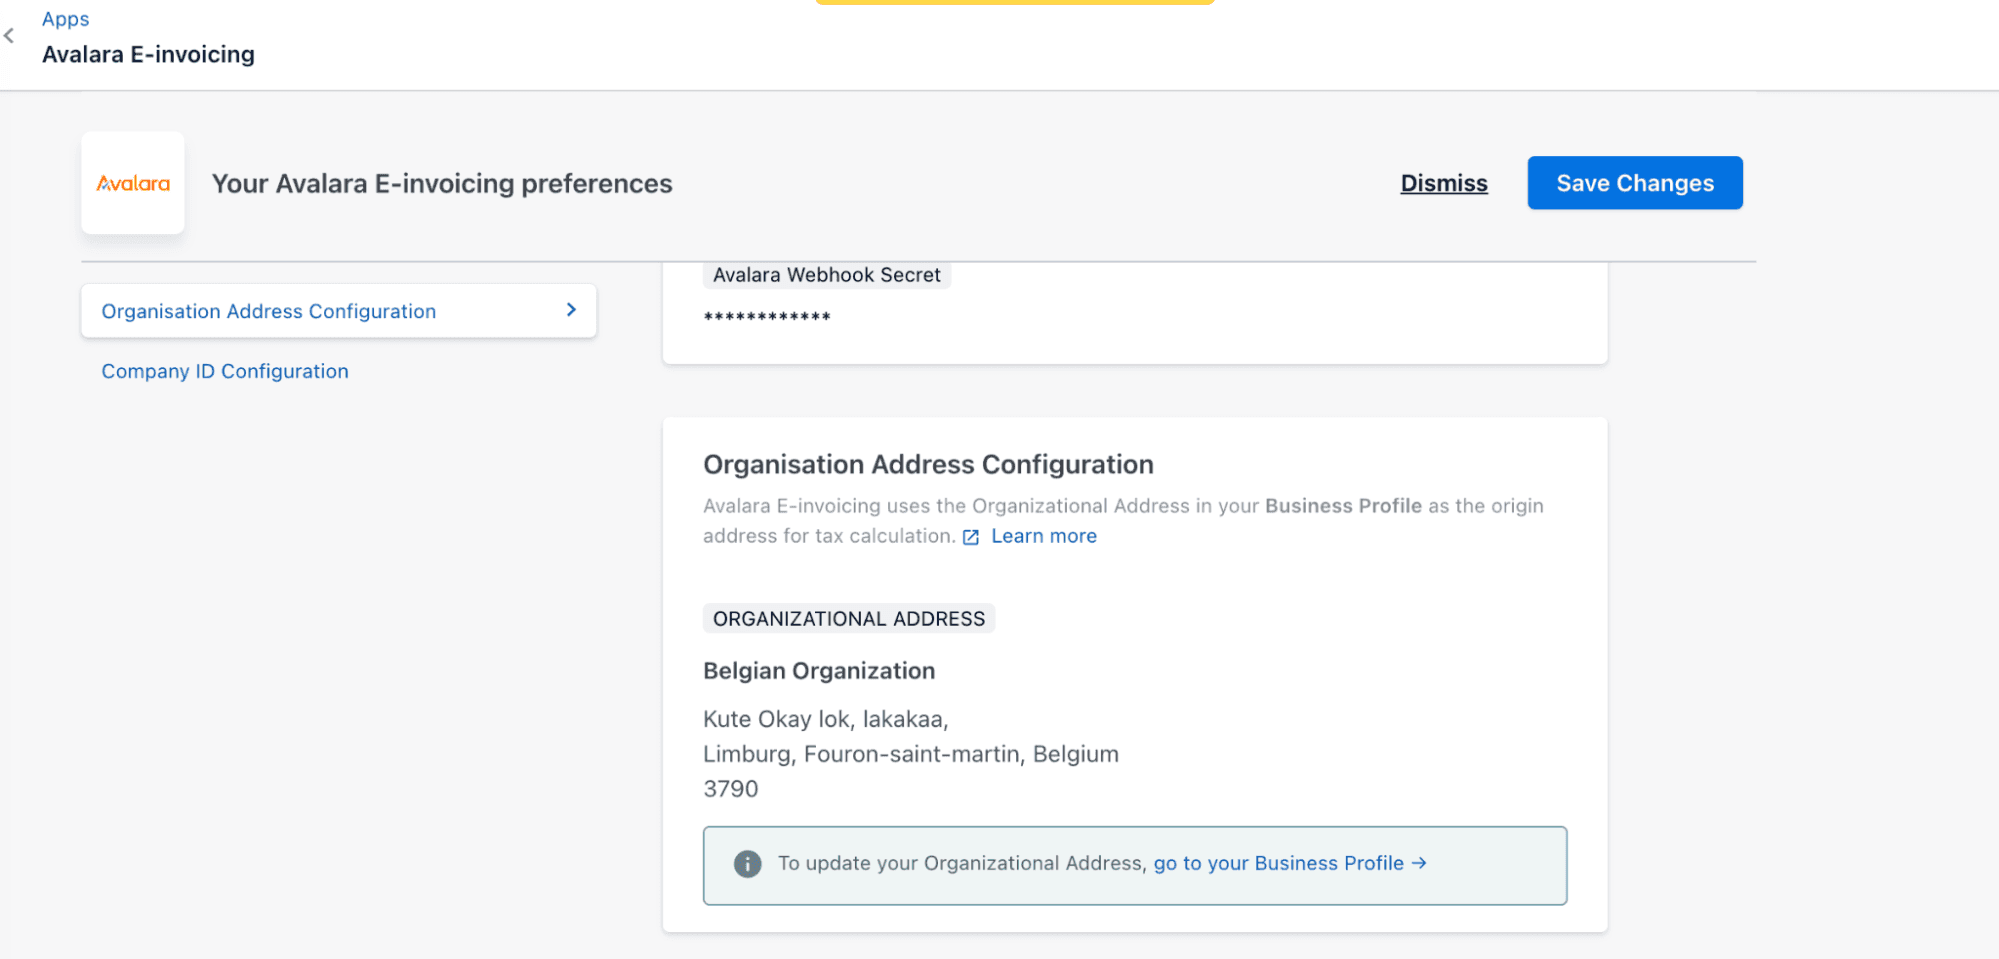The width and height of the screenshot is (1999, 959).
Task: Click the masked Avalara Webhook Secret value
Action: pyautogui.click(x=767, y=318)
